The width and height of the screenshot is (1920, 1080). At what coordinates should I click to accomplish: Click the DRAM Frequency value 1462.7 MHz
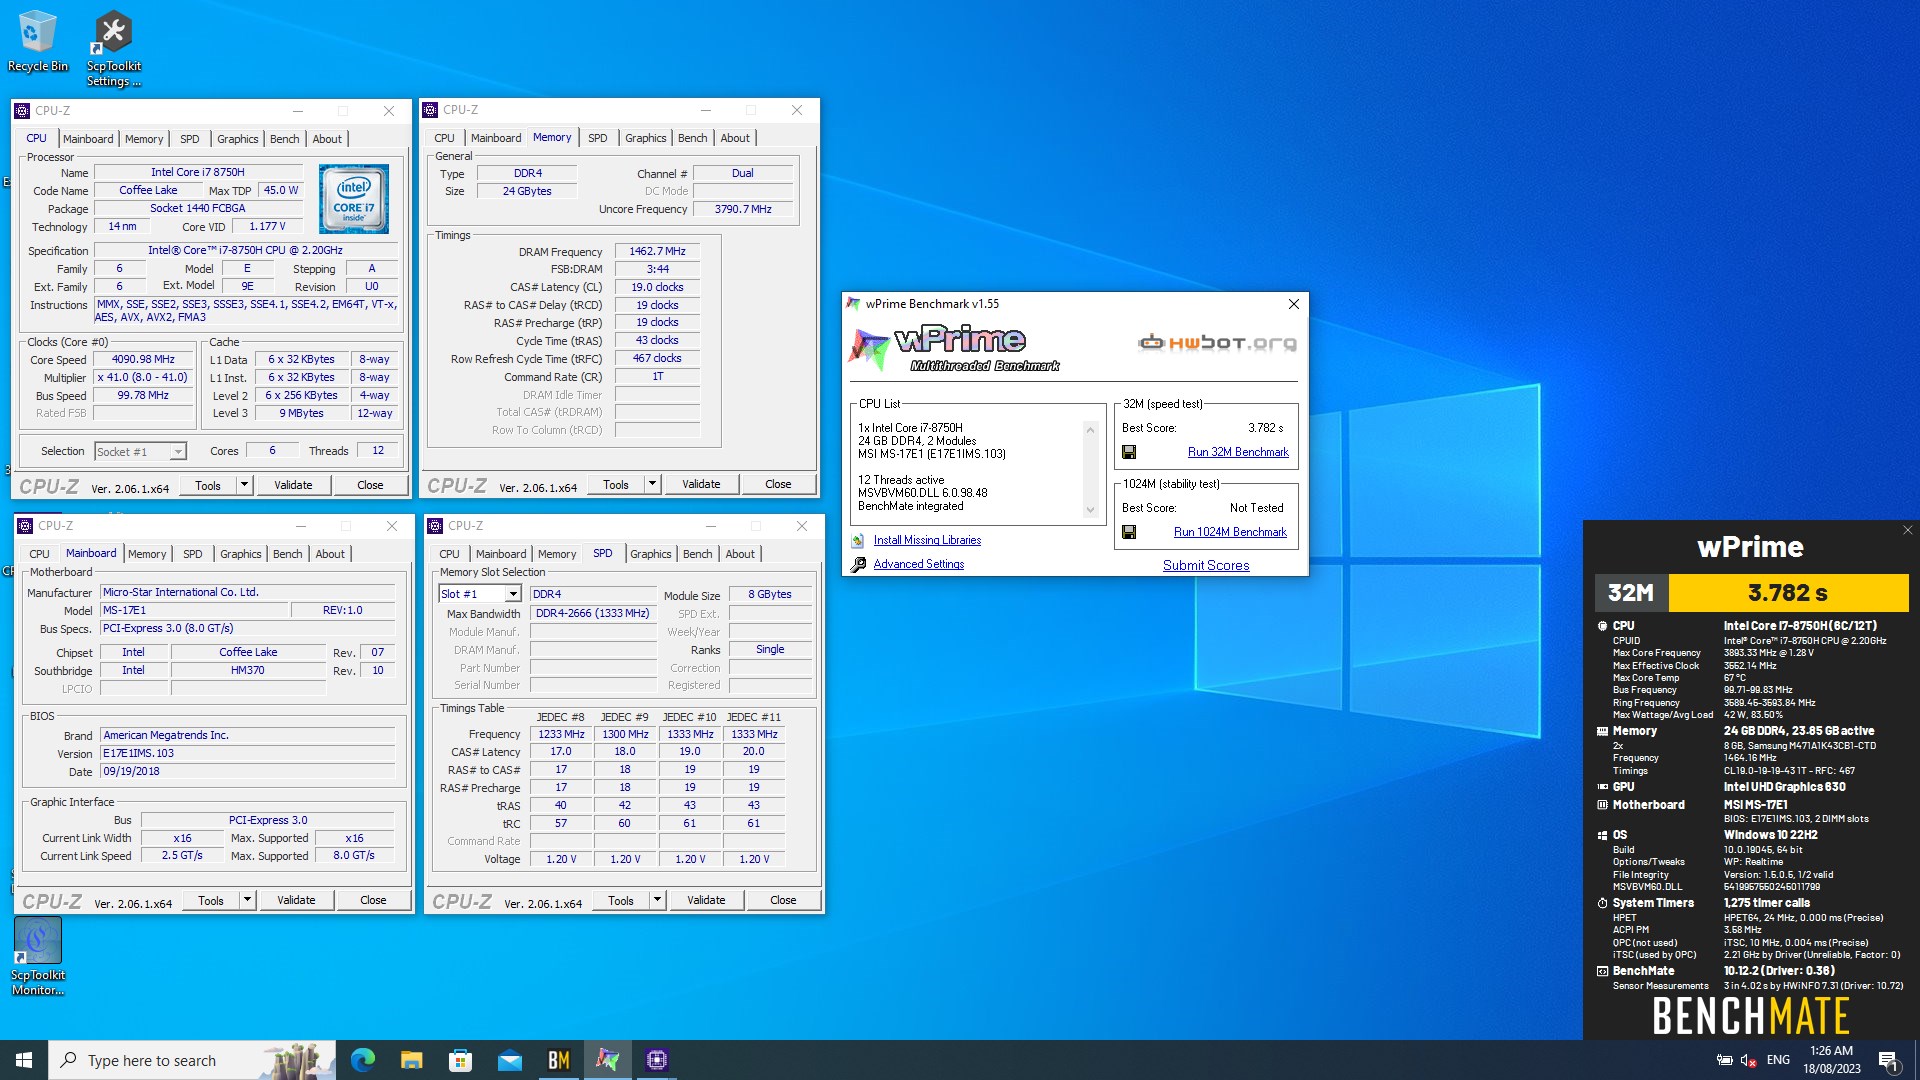click(657, 251)
